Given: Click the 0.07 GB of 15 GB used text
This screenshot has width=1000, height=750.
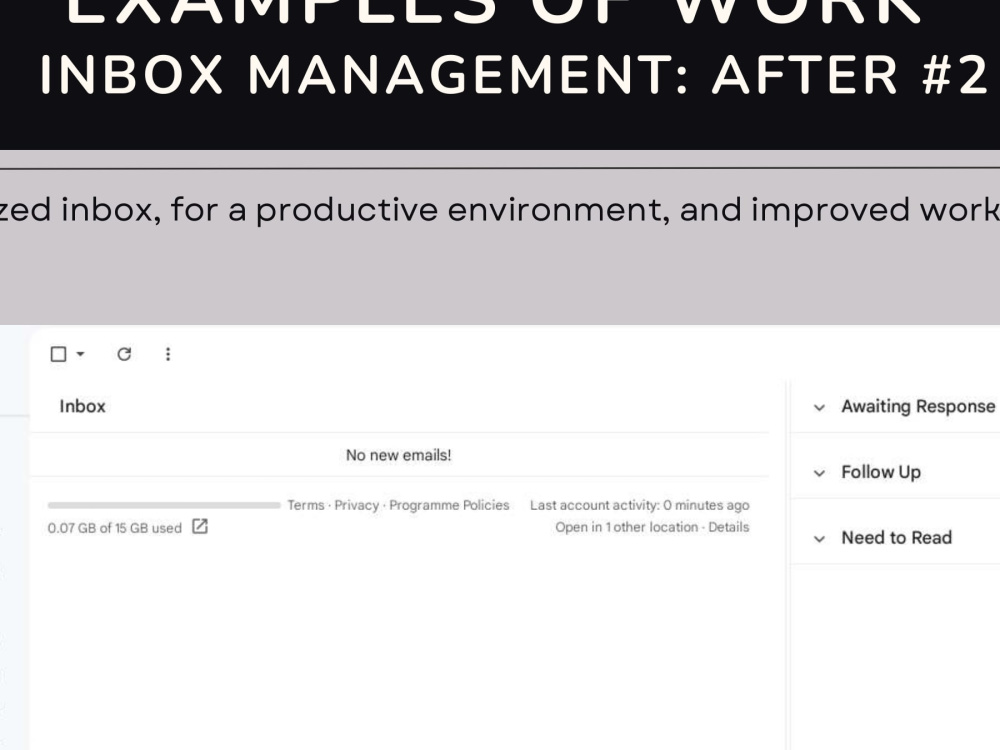Looking at the screenshot, I should point(115,528).
